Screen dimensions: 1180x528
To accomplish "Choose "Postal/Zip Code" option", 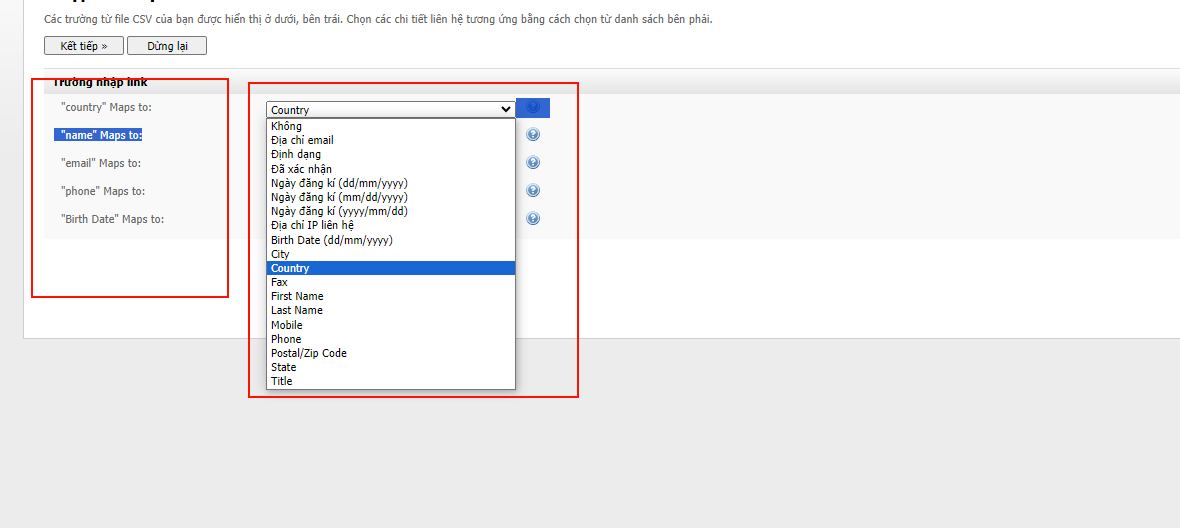I will click(308, 353).
